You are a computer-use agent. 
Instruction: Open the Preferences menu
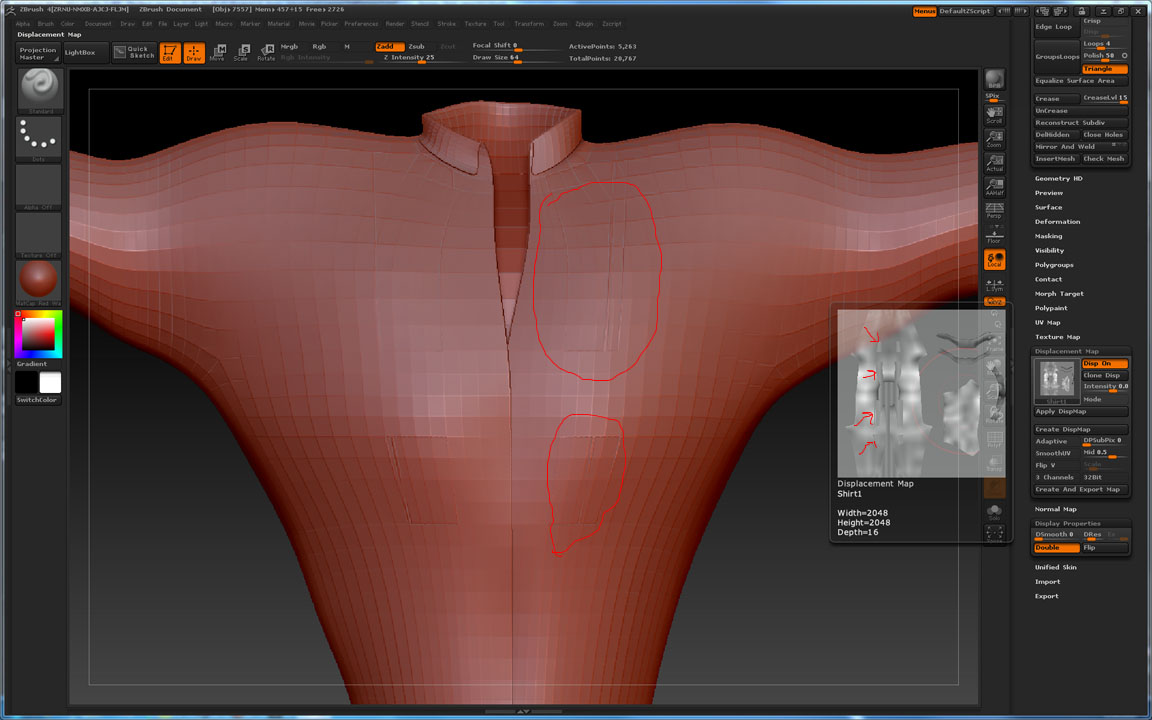(361, 23)
